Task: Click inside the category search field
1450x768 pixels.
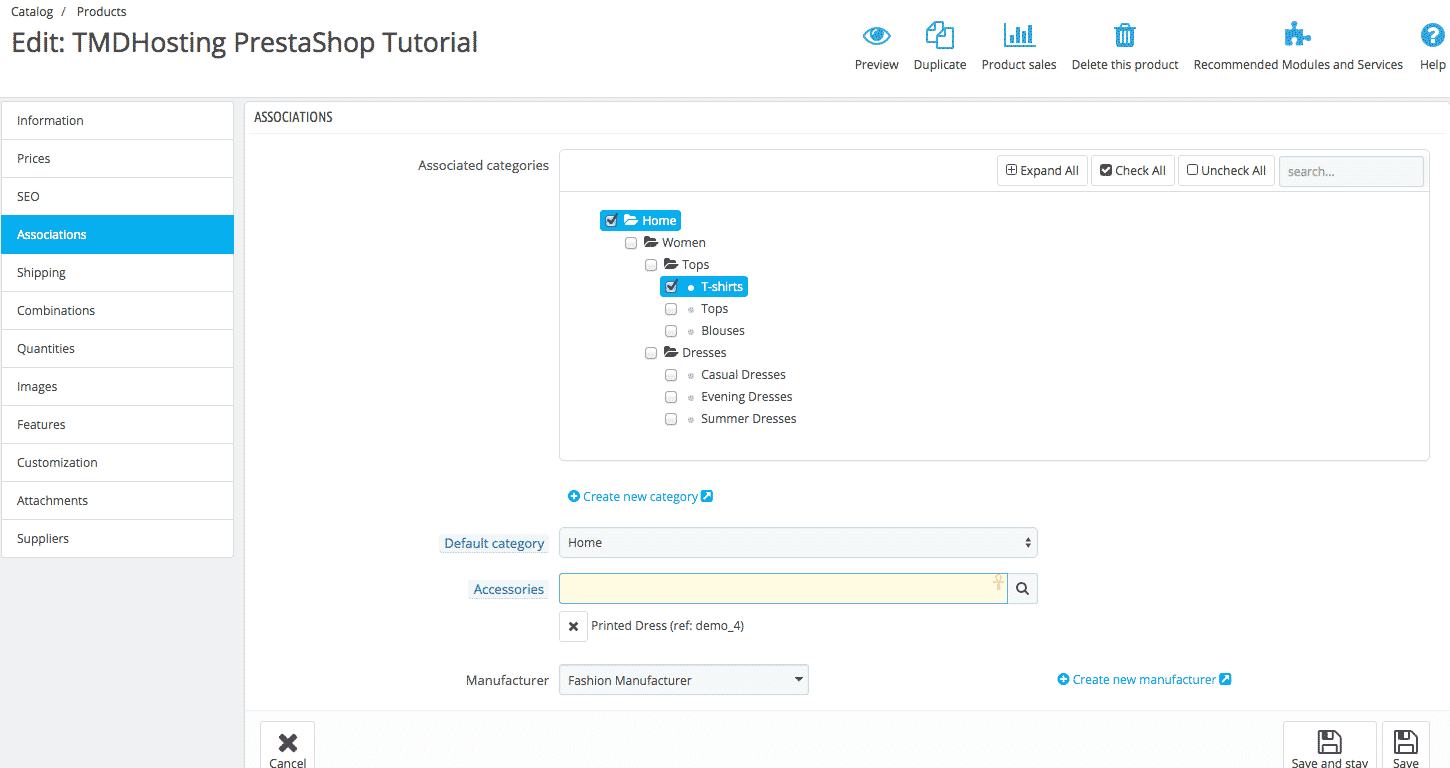Action: pyautogui.click(x=1351, y=171)
